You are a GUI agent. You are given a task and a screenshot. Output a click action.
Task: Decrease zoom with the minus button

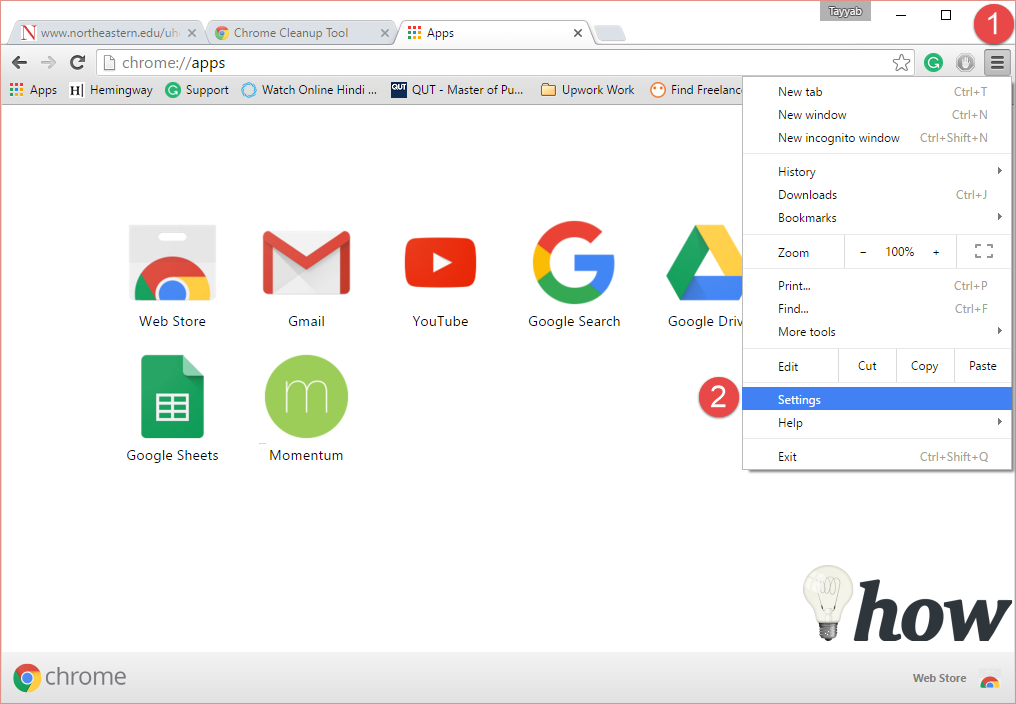click(863, 252)
